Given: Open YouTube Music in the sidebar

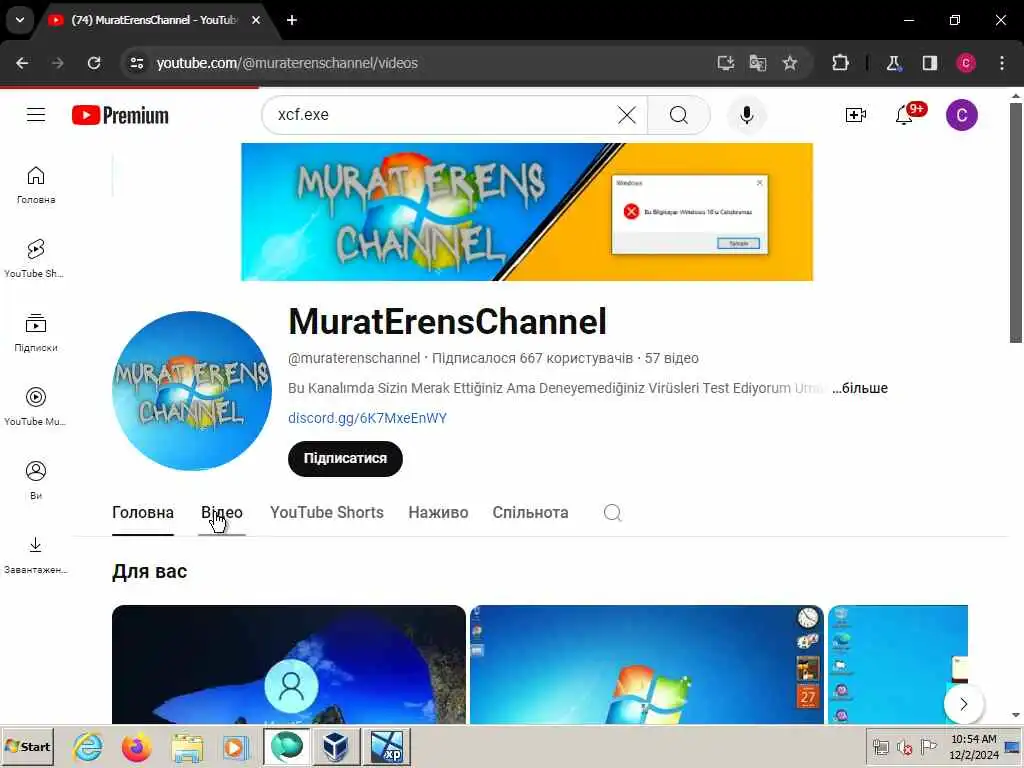Looking at the screenshot, I should [x=36, y=406].
